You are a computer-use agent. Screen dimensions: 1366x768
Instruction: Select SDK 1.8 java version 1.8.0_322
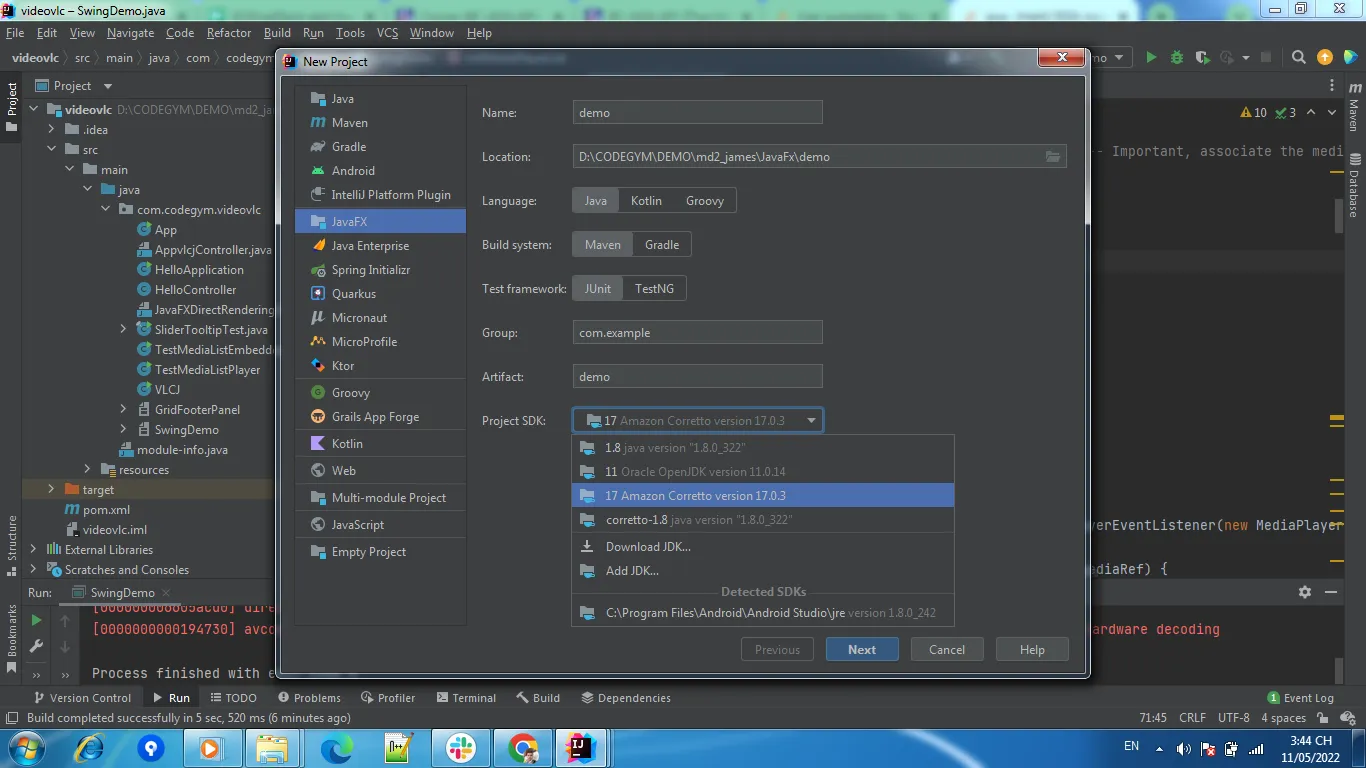tap(763, 448)
